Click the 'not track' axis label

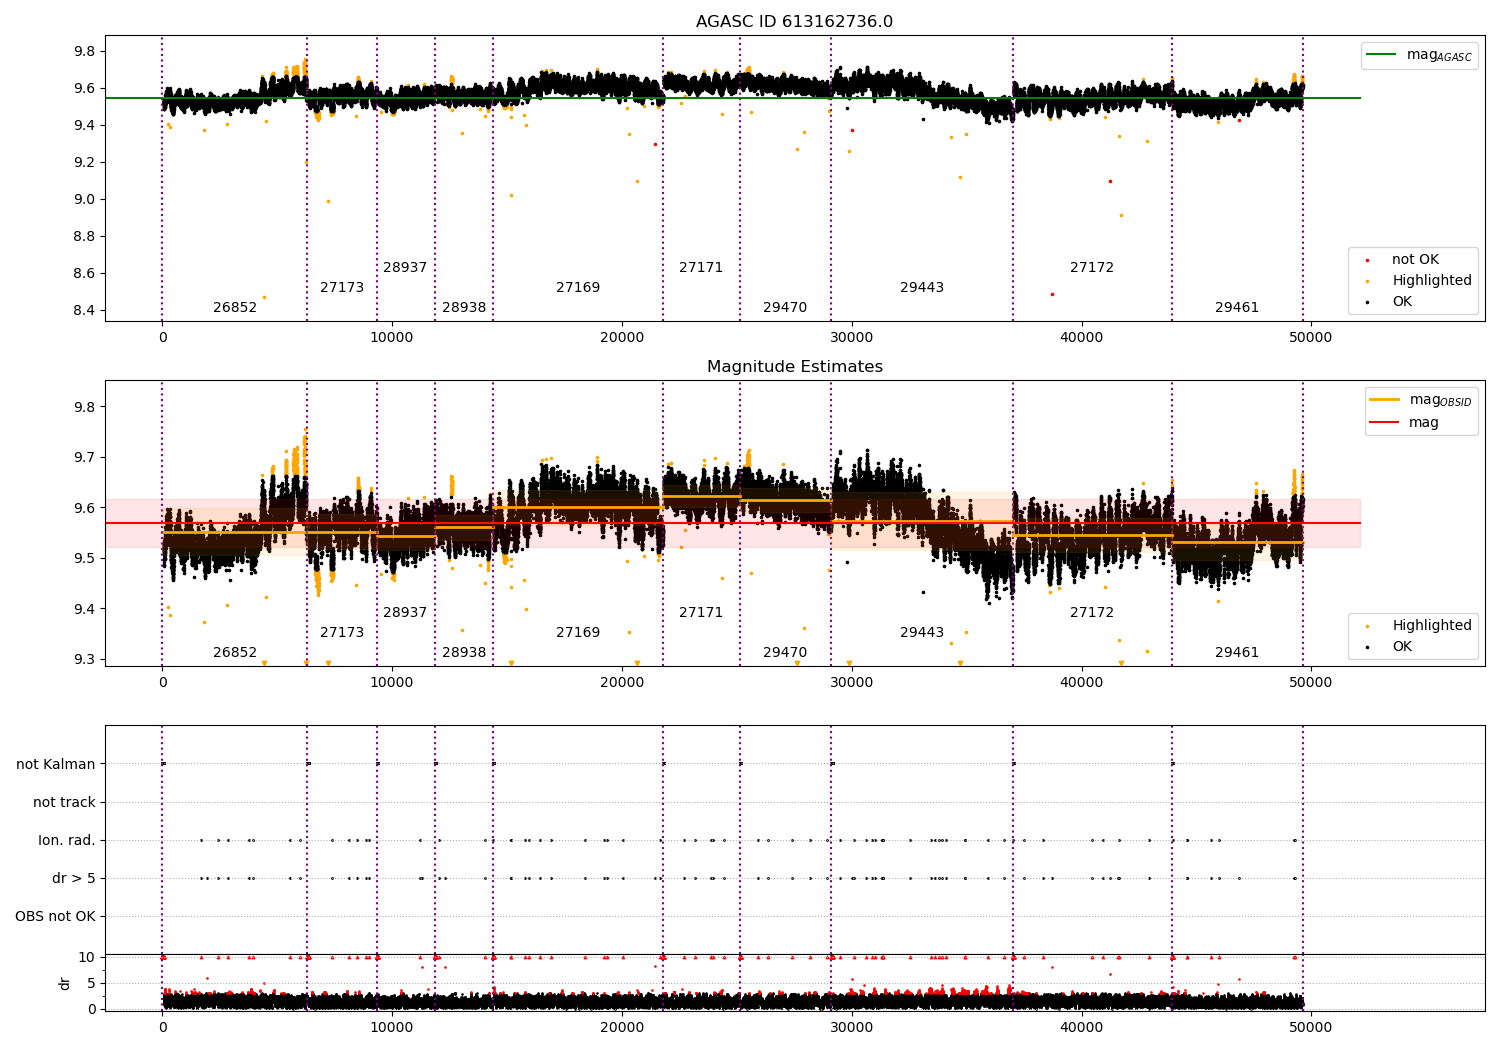[64, 803]
